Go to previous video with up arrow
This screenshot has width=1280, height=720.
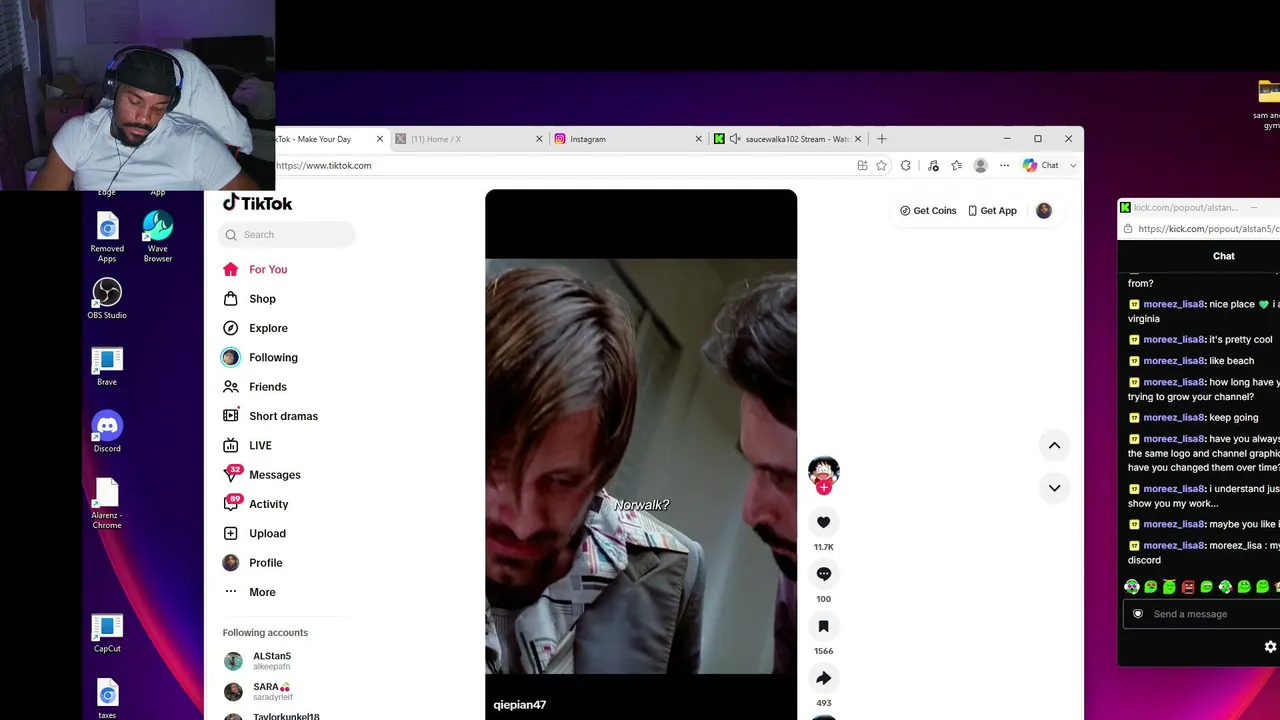point(1054,445)
